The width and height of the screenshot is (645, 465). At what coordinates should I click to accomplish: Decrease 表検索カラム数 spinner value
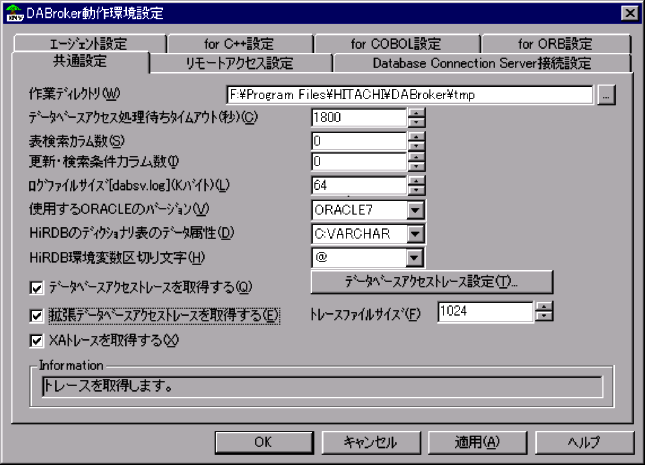[x=416, y=146]
